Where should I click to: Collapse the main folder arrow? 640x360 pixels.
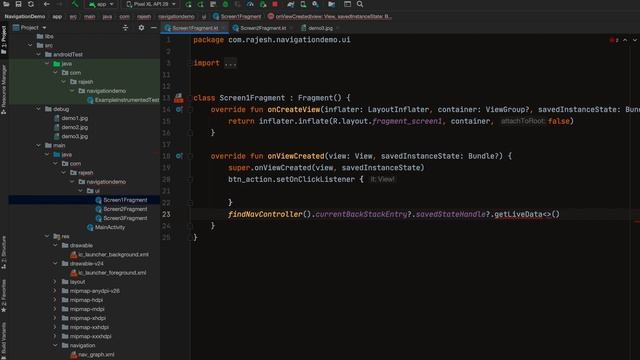coord(38,145)
